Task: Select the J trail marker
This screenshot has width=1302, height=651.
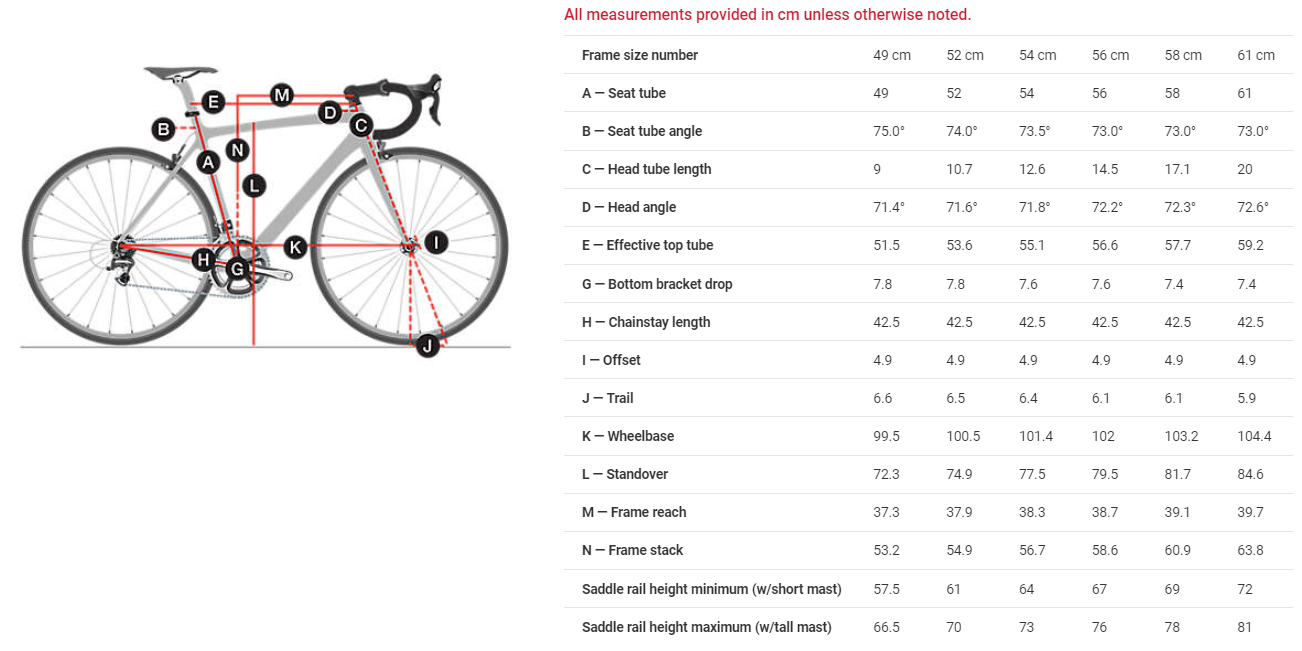Action: pyautogui.click(x=427, y=346)
